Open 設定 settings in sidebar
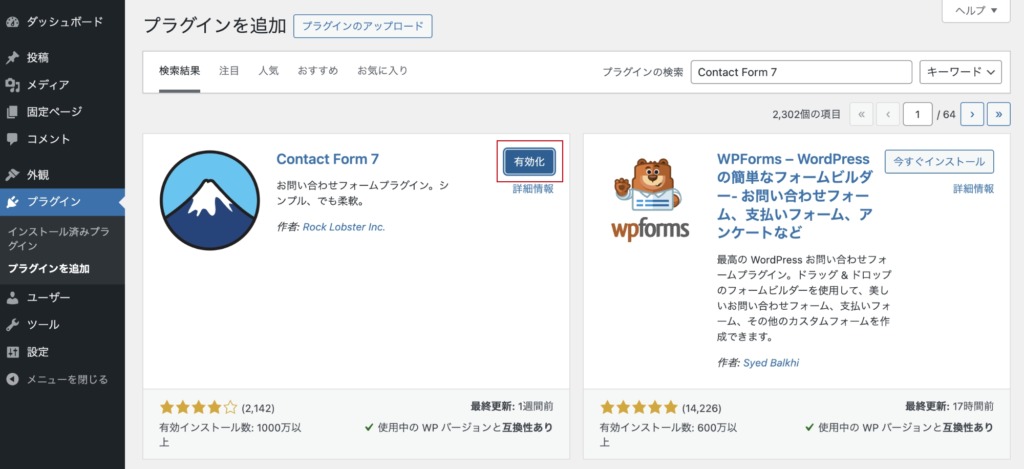The width and height of the screenshot is (1024, 469). (x=38, y=352)
